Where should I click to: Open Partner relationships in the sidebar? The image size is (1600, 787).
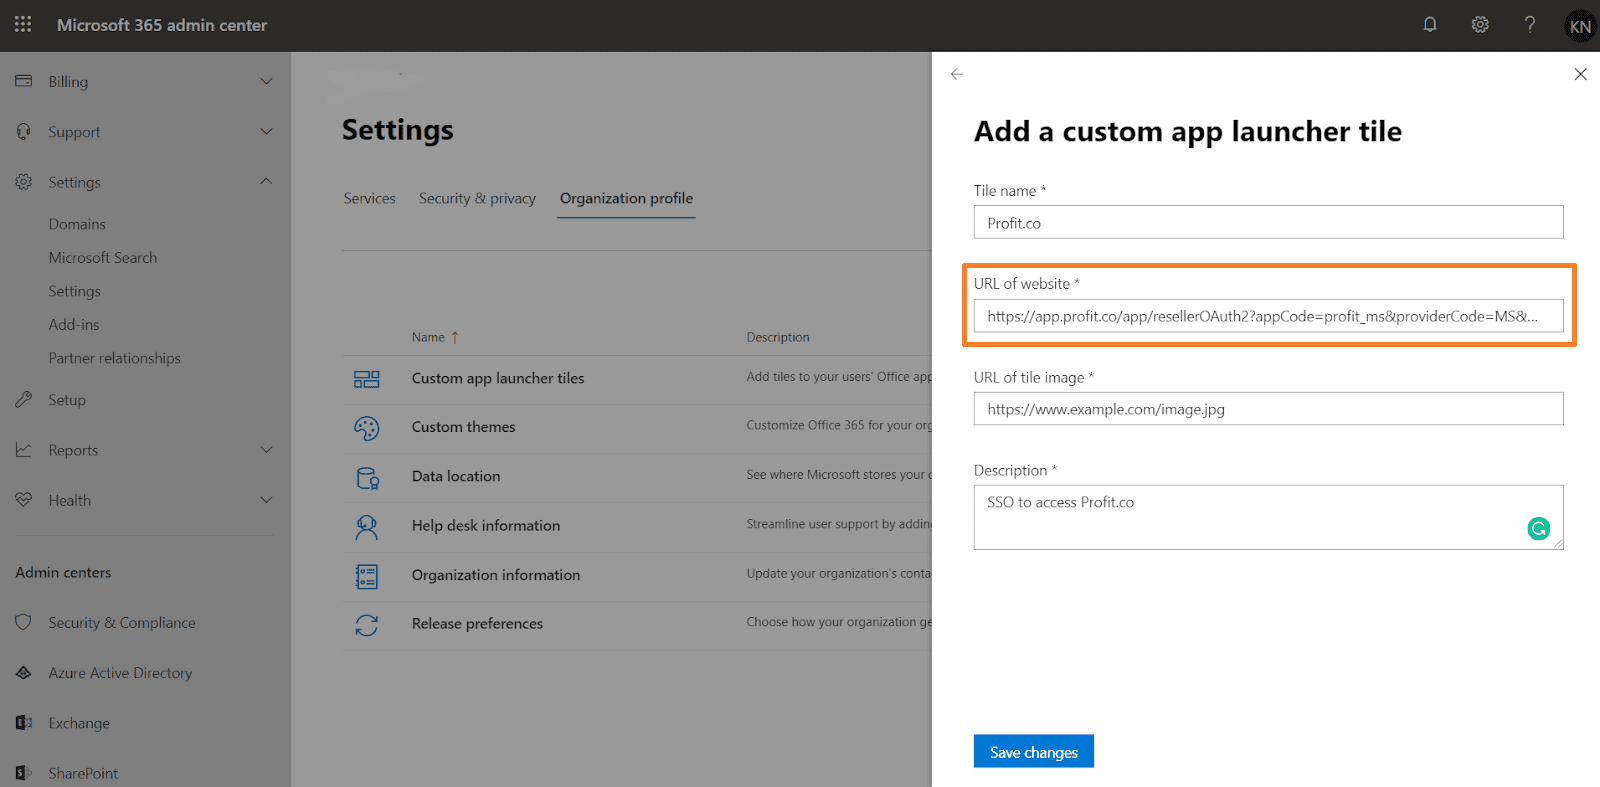115,358
